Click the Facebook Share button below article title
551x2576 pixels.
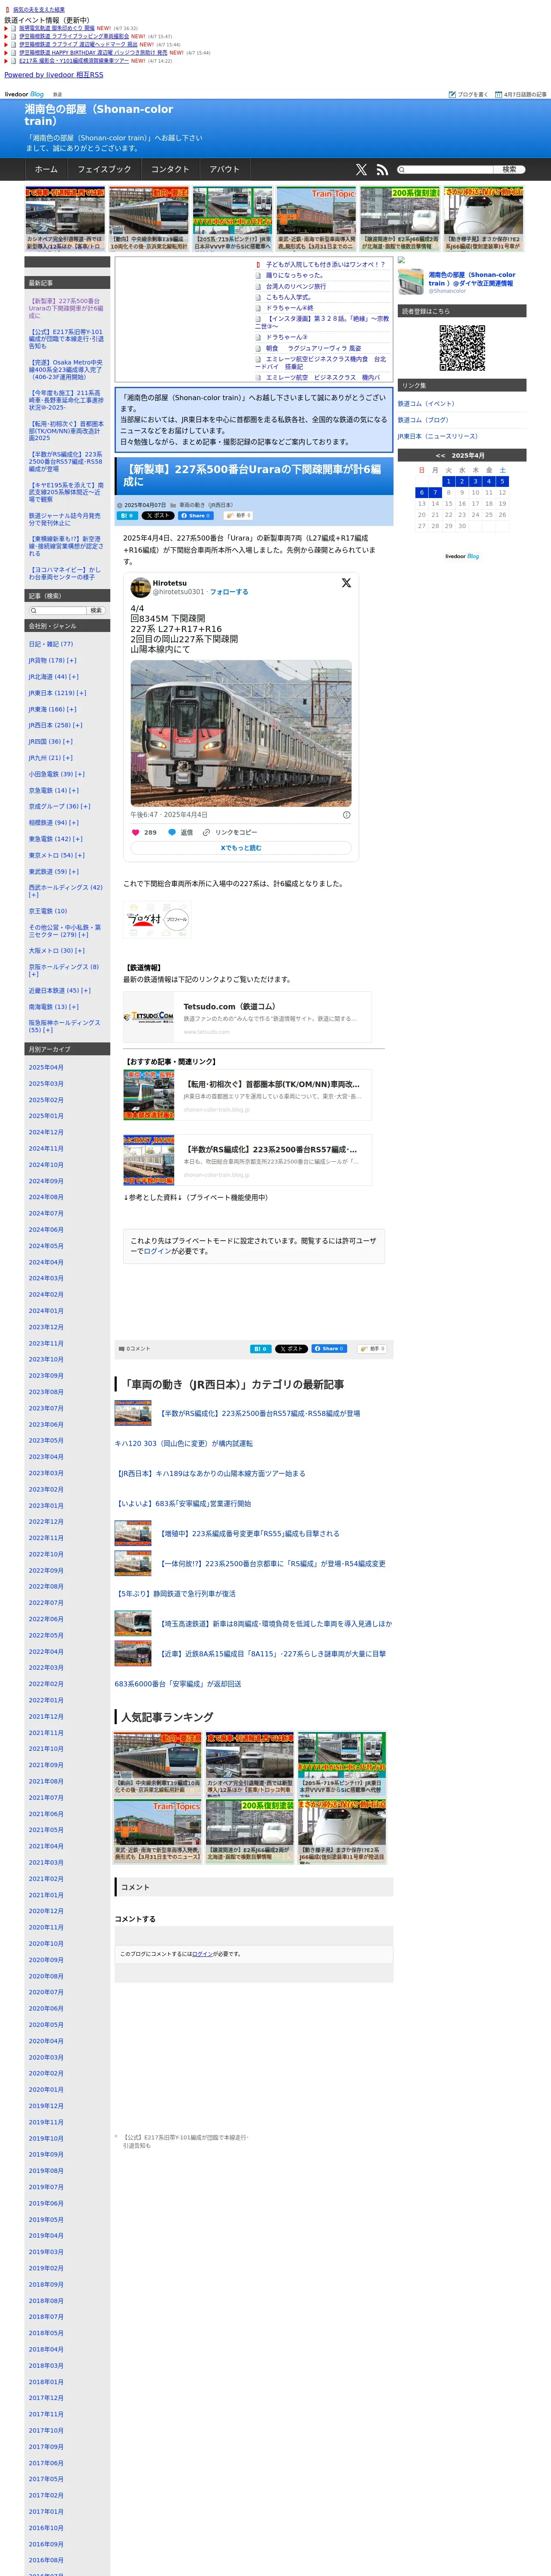coord(196,516)
